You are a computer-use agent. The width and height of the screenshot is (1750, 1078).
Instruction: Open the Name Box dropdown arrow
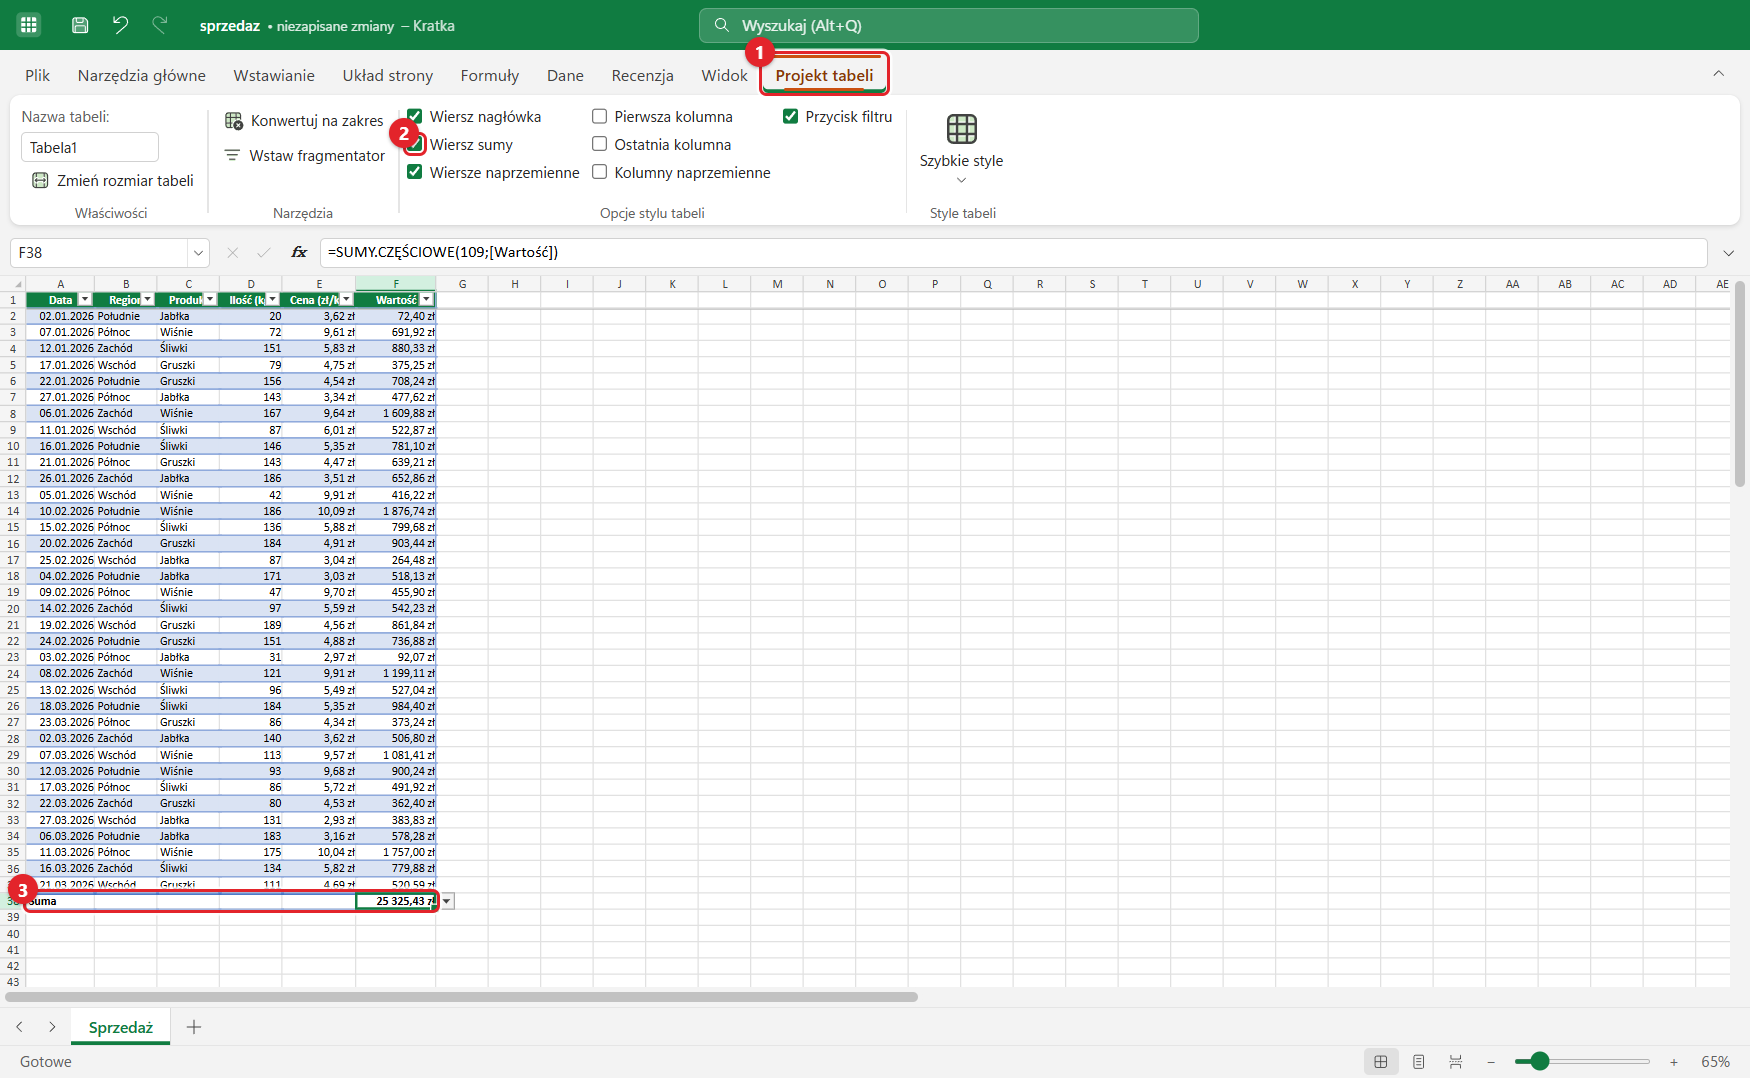(198, 253)
